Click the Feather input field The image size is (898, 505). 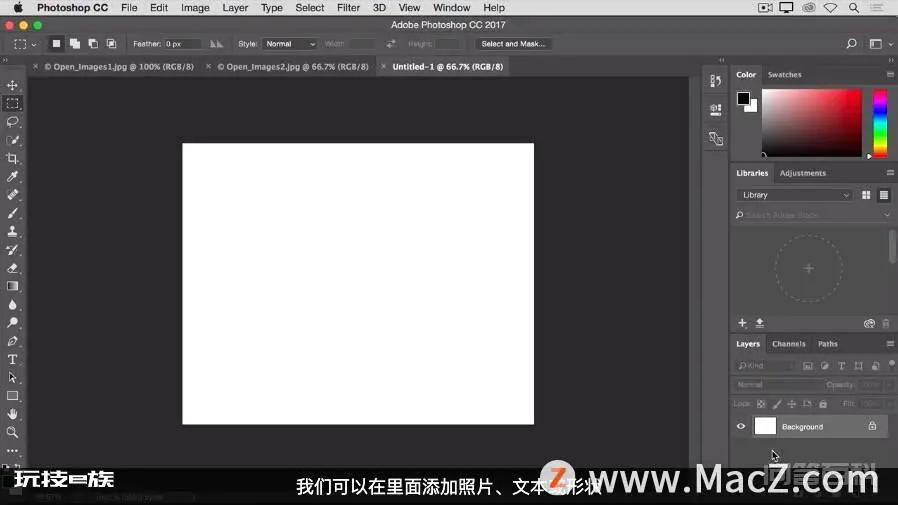(x=183, y=44)
